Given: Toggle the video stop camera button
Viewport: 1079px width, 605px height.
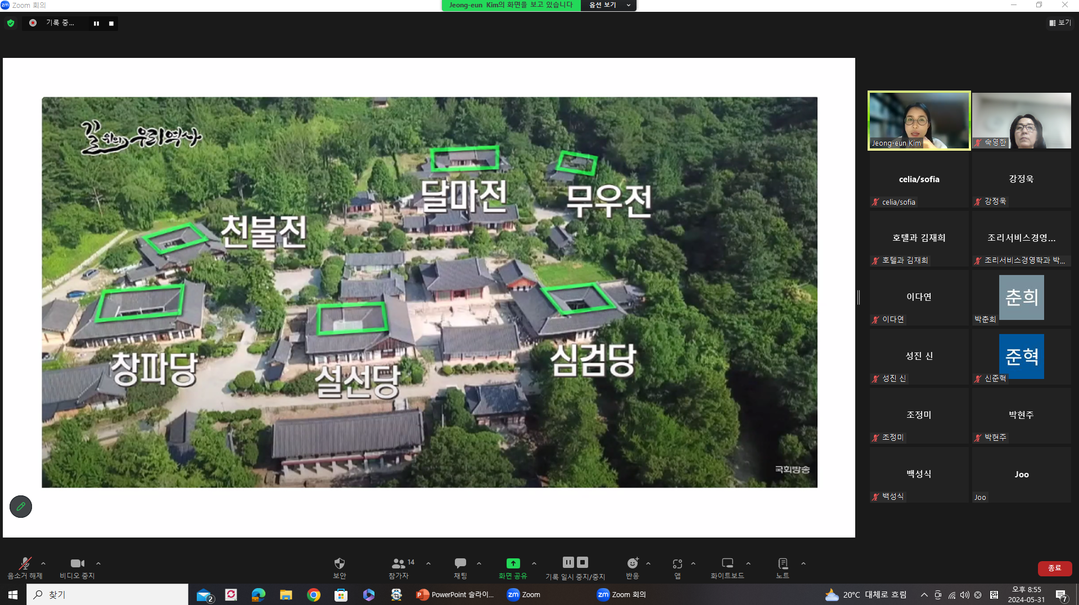Looking at the screenshot, I should (x=77, y=565).
